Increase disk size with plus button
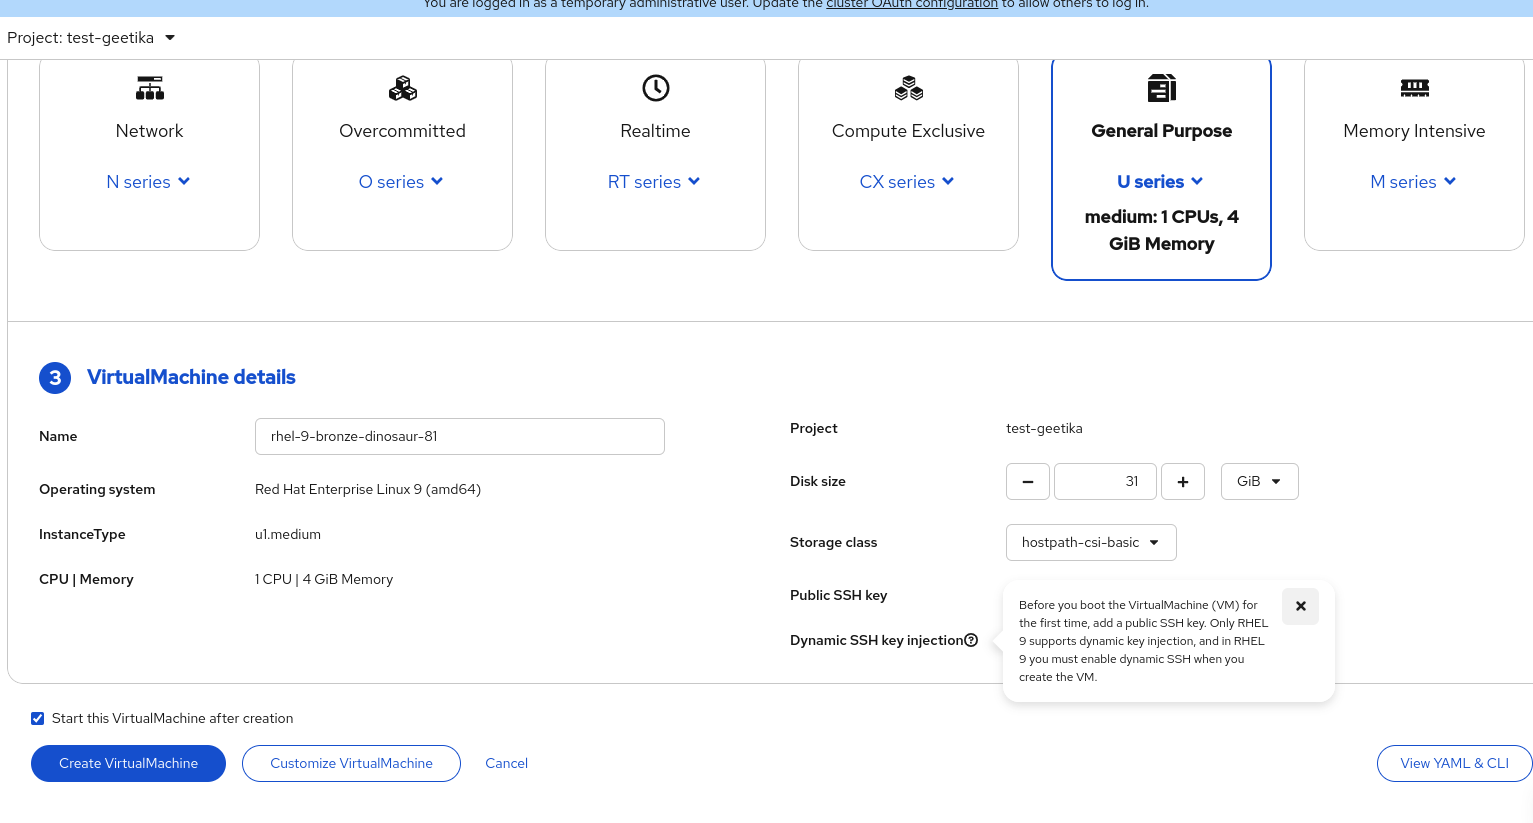 pyautogui.click(x=1183, y=481)
